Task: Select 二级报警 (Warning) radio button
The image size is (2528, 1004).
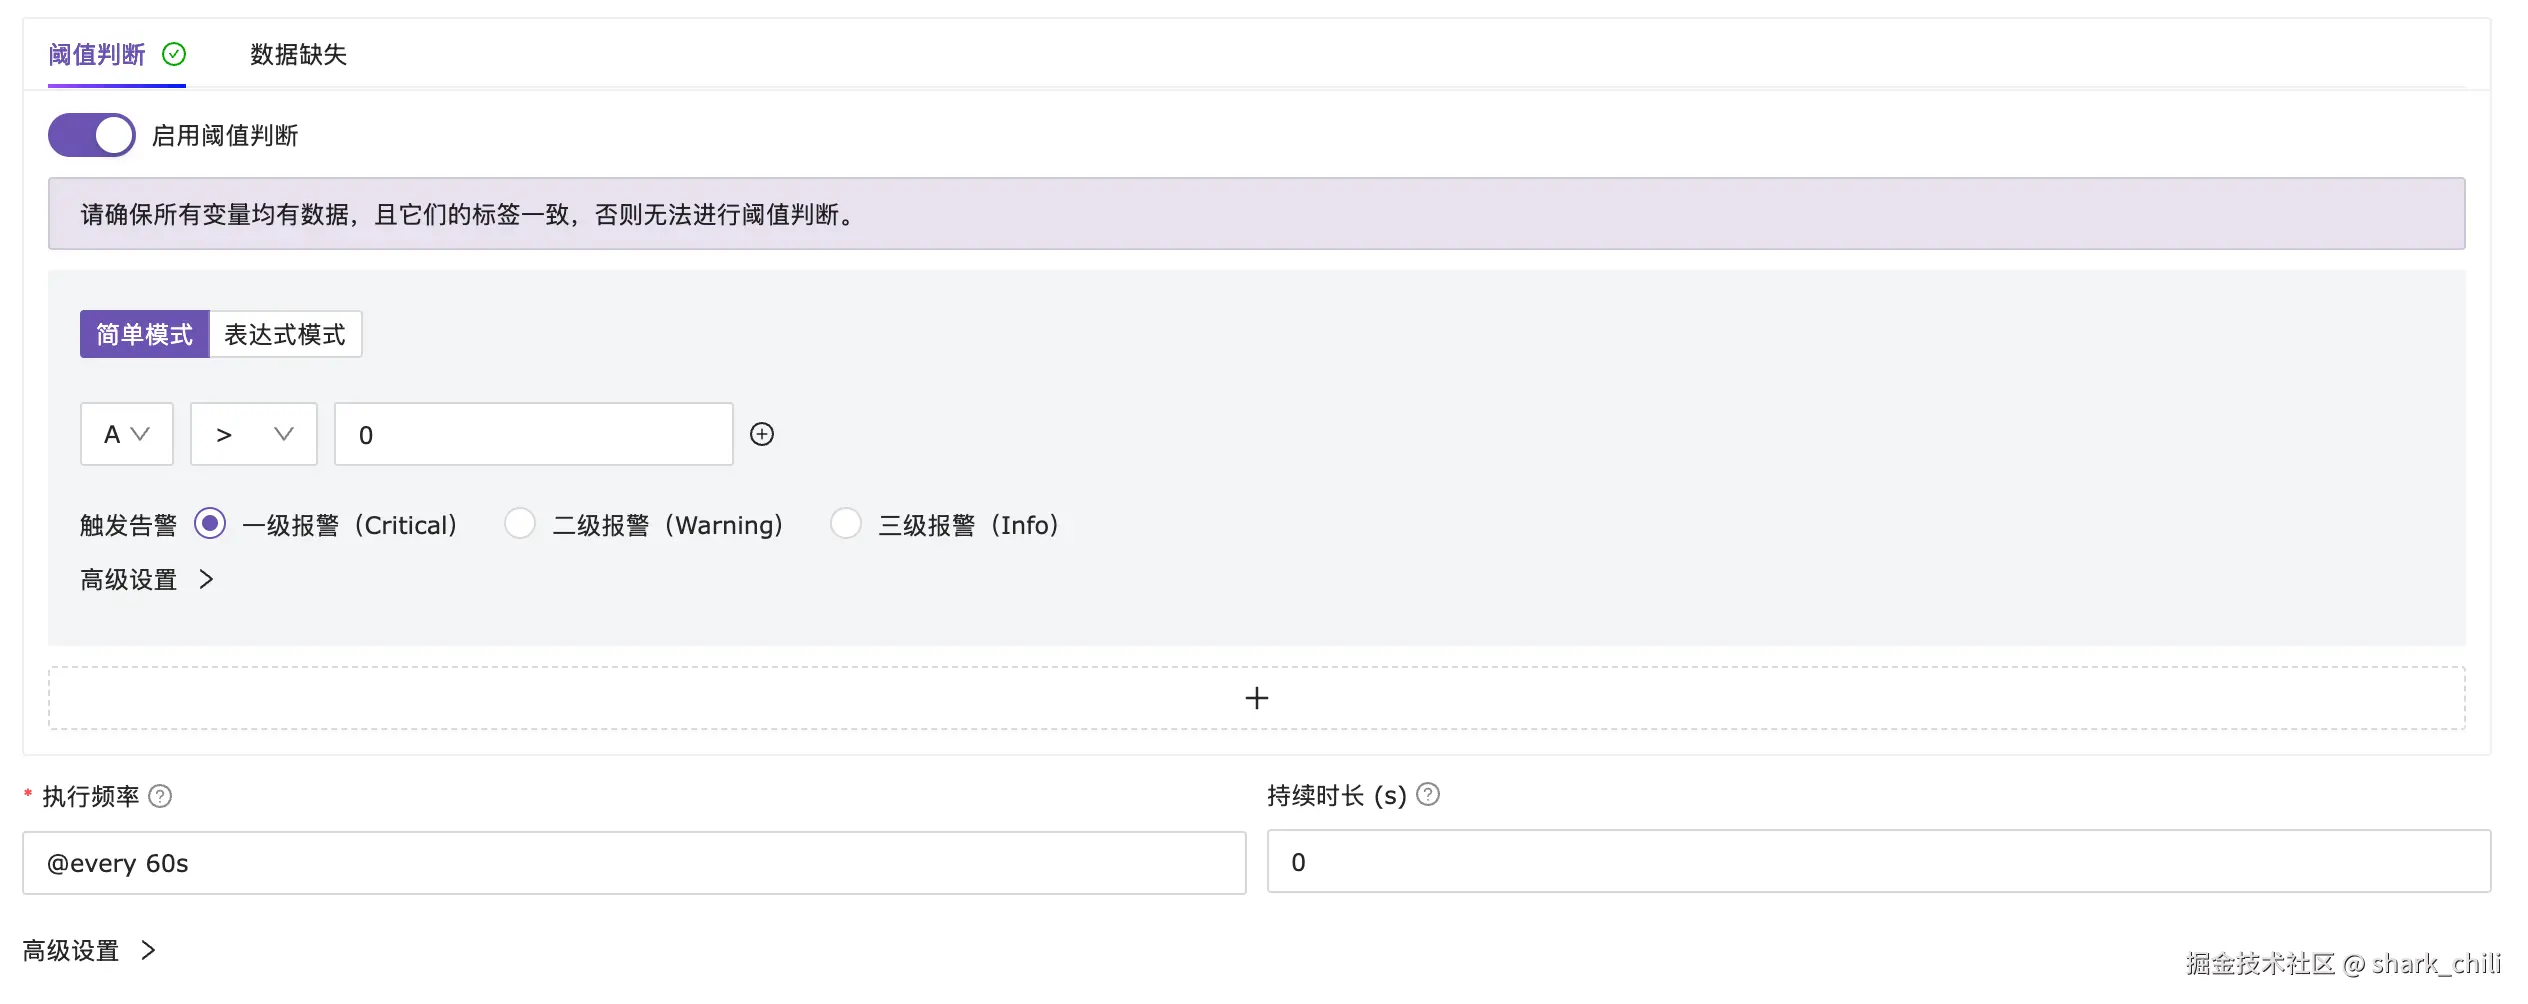Action: coord(520,524)
